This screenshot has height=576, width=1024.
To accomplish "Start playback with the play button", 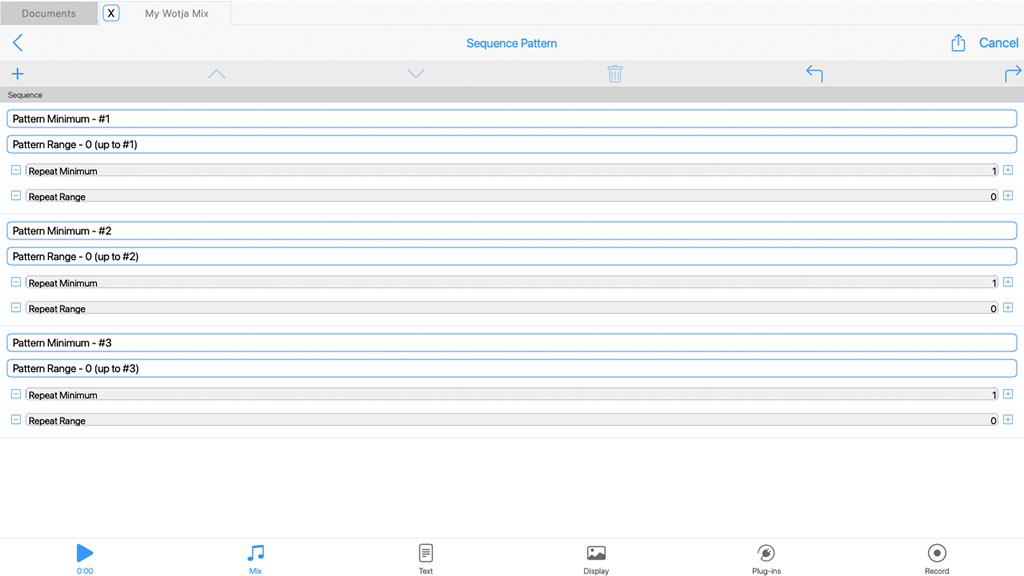I will coord(85,553).
